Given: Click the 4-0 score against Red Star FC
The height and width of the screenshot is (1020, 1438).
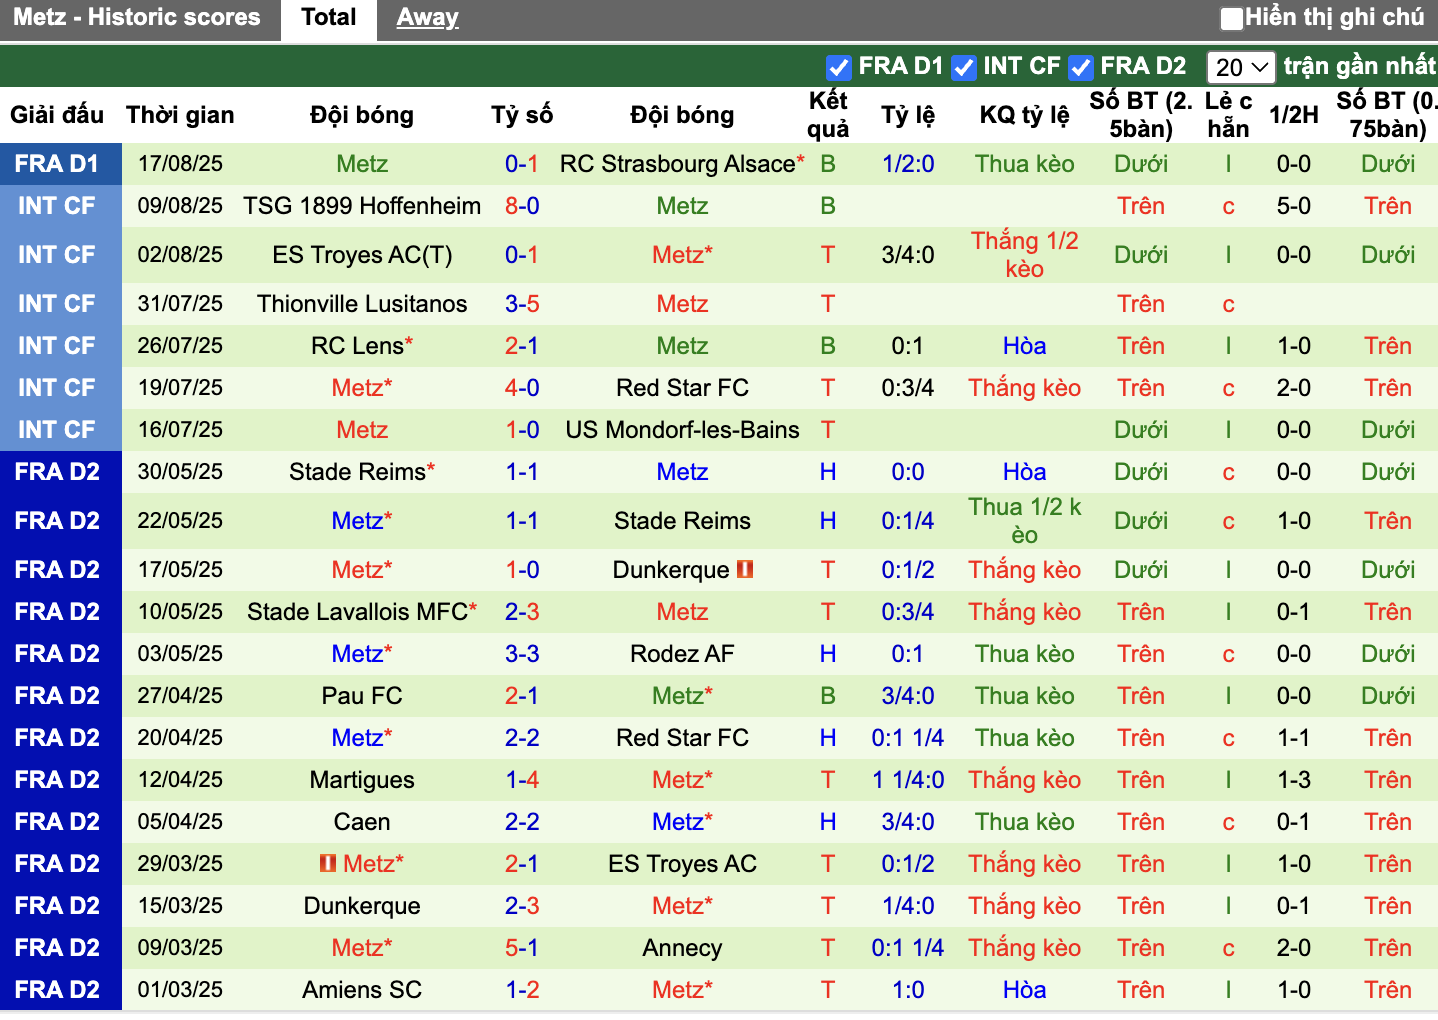Looking at the screenshot, I should coord(522,388).
